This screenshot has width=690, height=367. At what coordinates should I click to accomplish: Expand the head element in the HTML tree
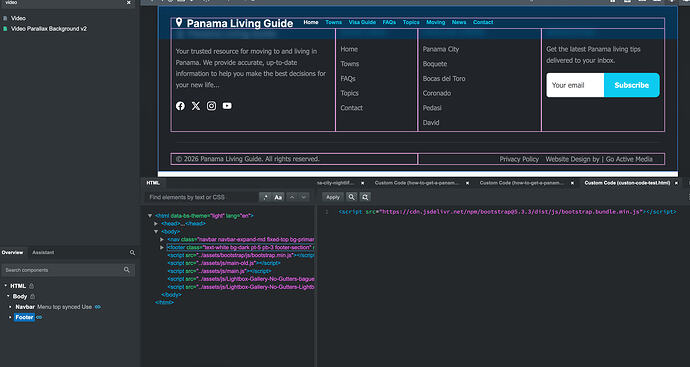(x=156, y=224)
